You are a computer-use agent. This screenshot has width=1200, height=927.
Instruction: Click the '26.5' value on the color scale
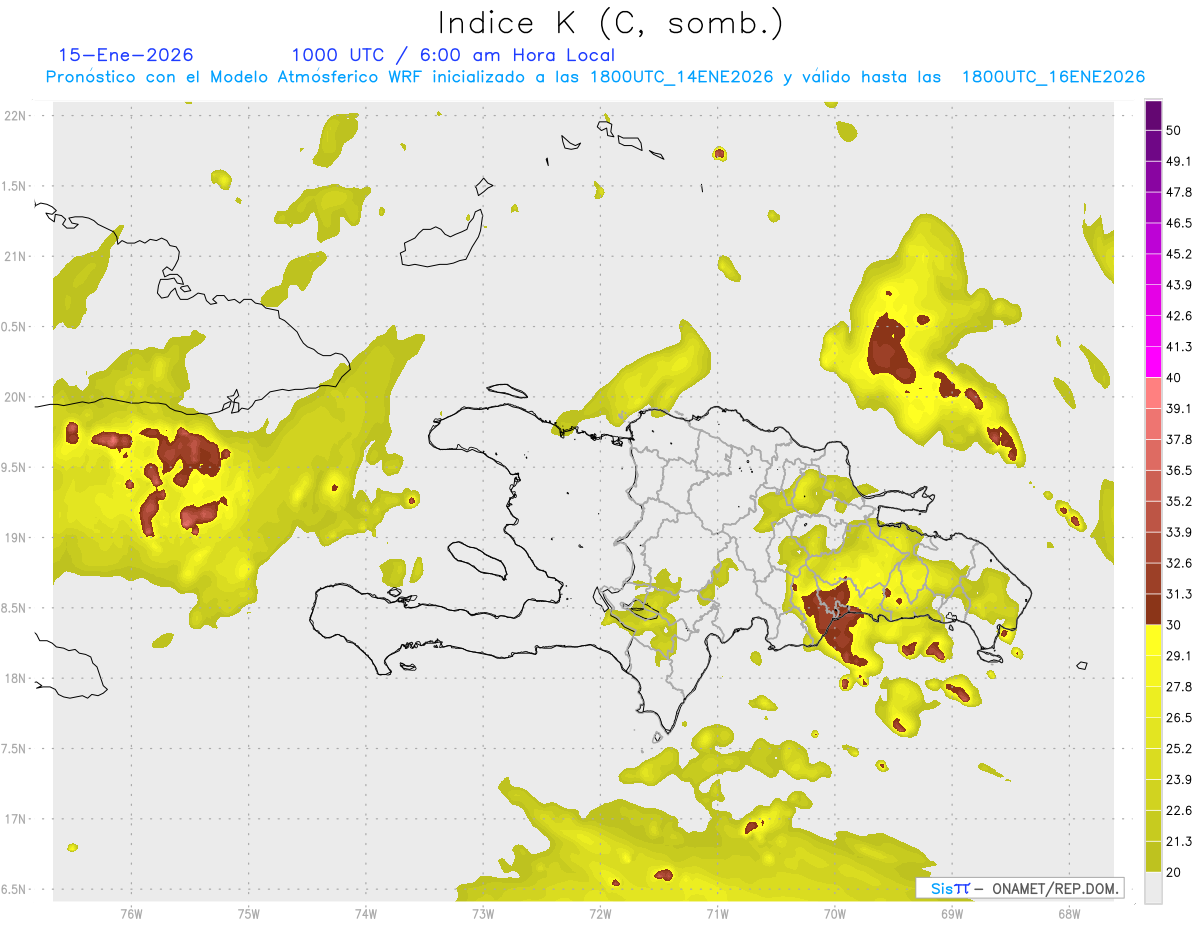click(1179, 718)
